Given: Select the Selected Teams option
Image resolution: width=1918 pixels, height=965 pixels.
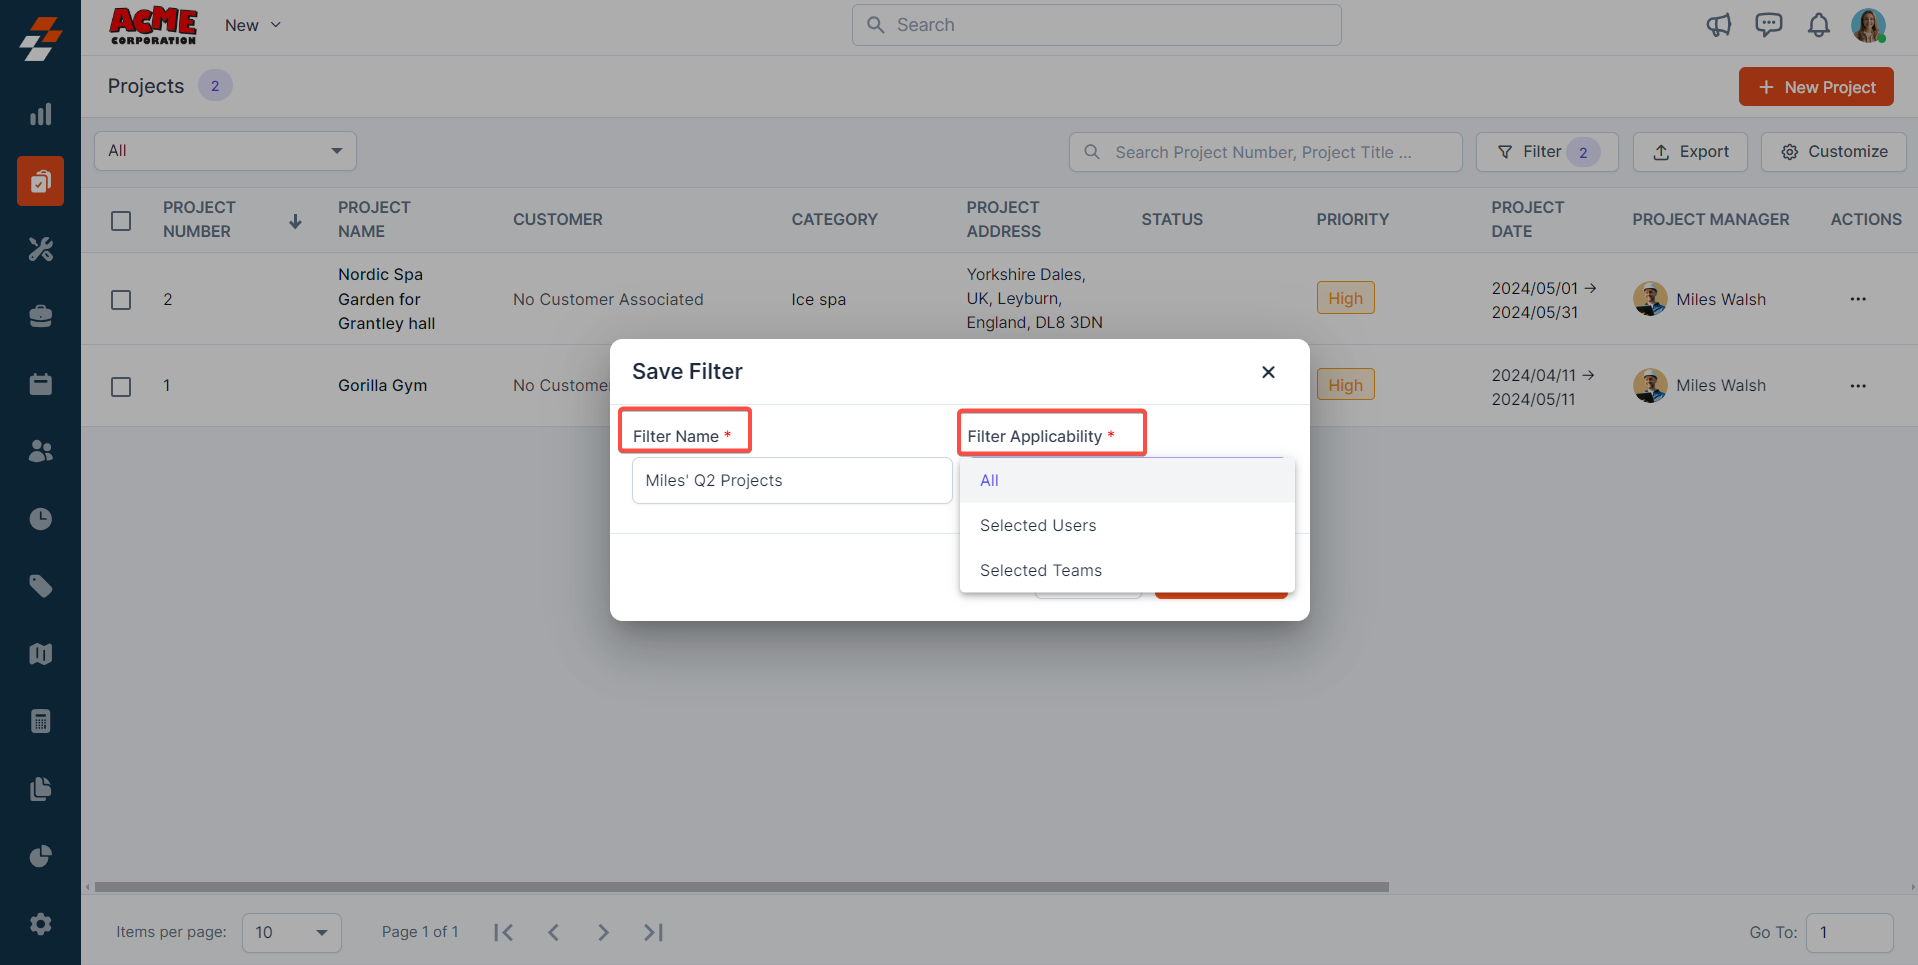Looking at the screenshot, I should 1127,570.
